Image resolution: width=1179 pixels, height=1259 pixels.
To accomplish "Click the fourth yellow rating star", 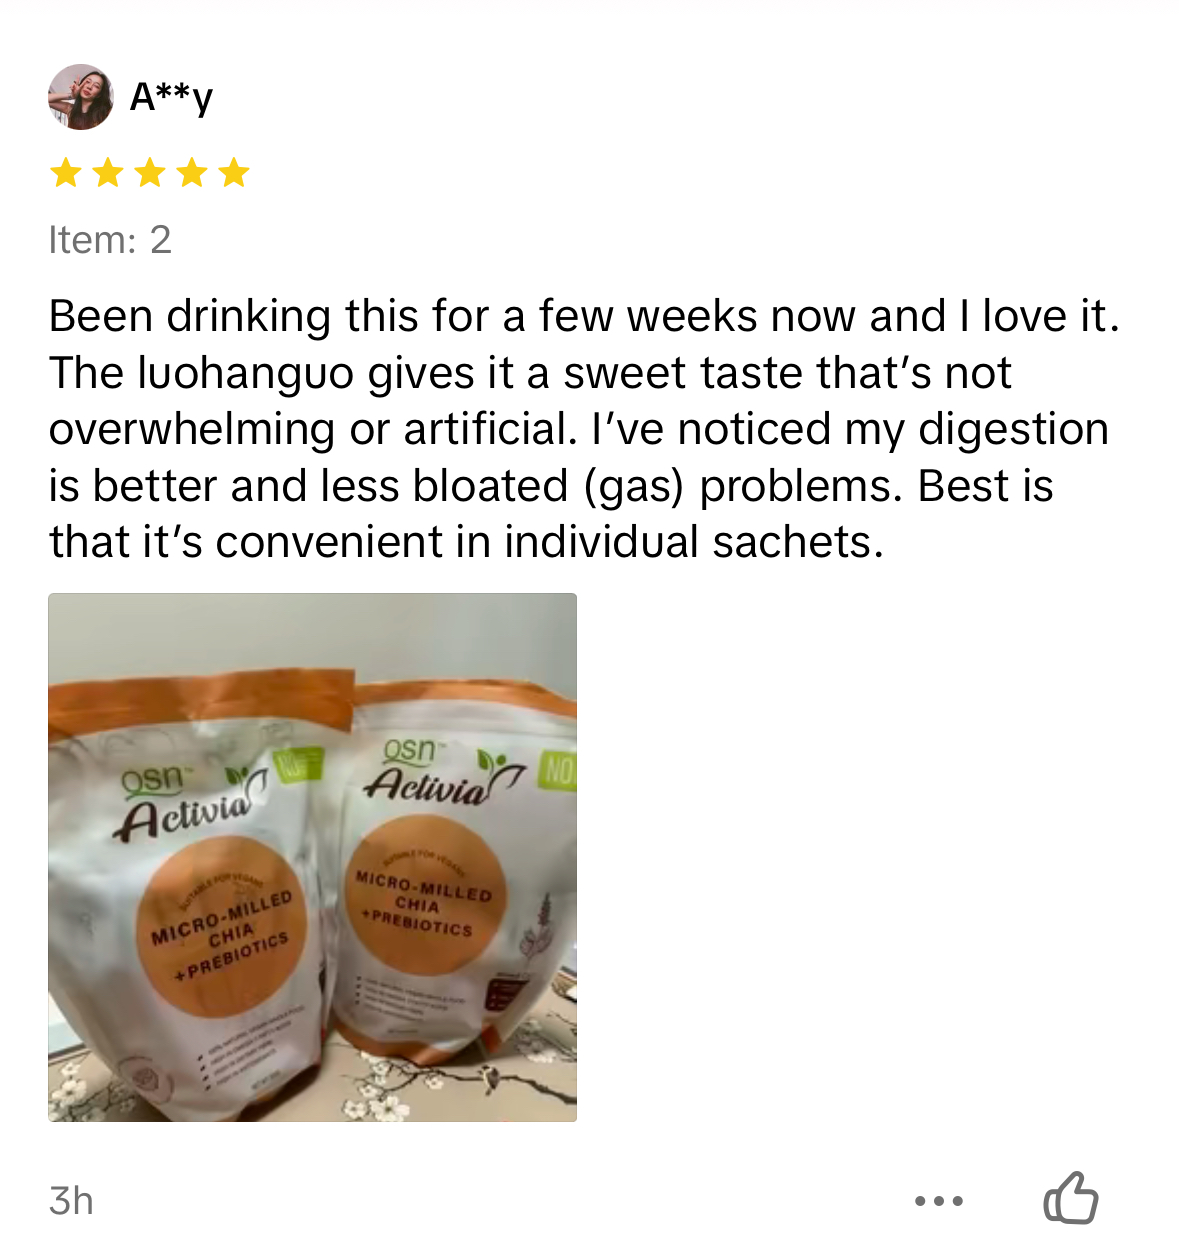I will click(x=192, y=173).
